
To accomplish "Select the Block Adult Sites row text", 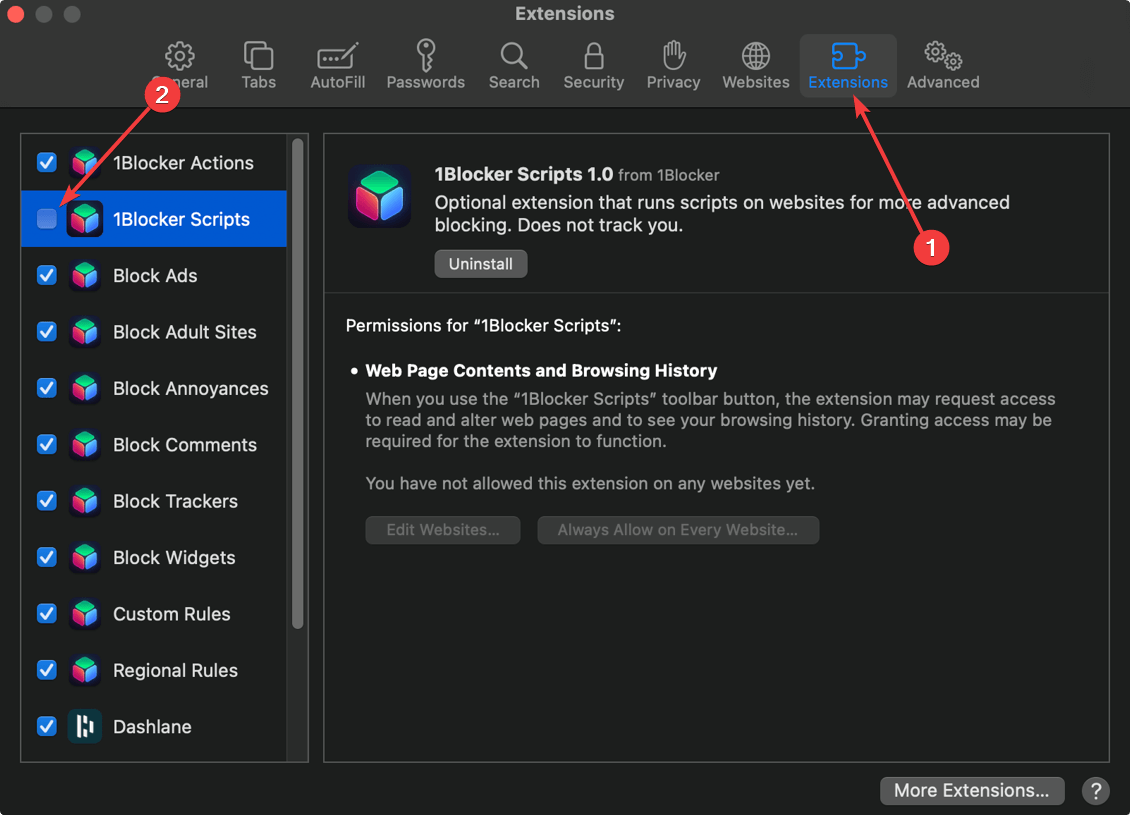I will click(184, 332).
